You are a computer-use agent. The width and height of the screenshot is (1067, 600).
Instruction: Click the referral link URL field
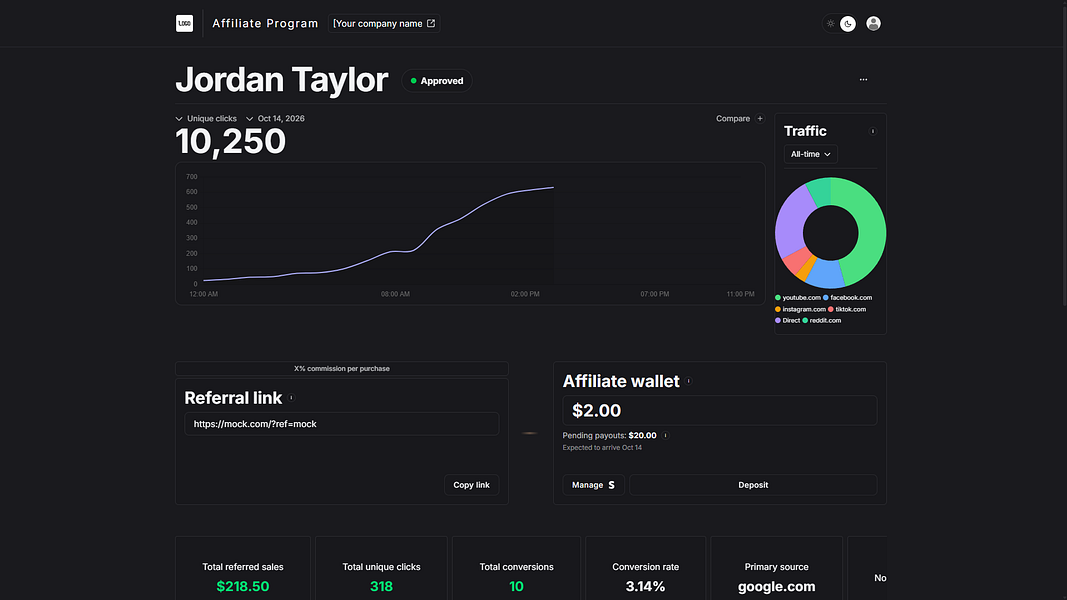[342, 424]
